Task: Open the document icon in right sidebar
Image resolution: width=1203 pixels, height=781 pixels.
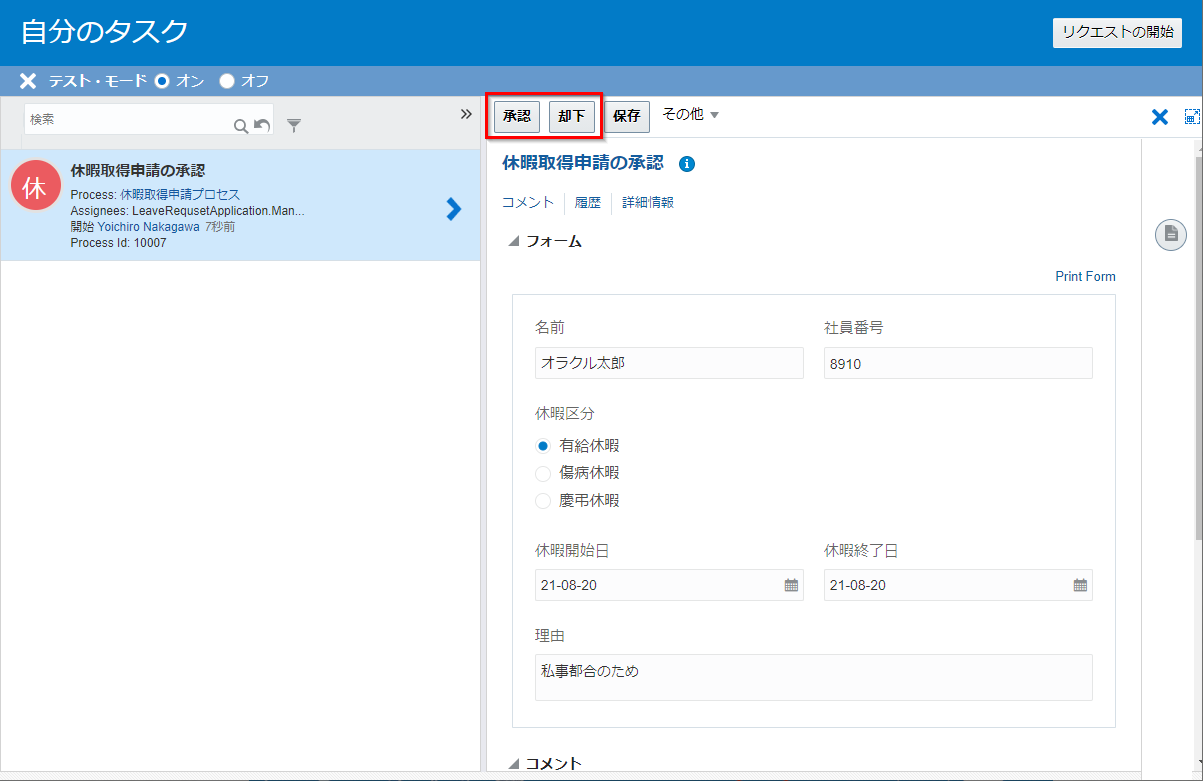Action: (1170, 235)
